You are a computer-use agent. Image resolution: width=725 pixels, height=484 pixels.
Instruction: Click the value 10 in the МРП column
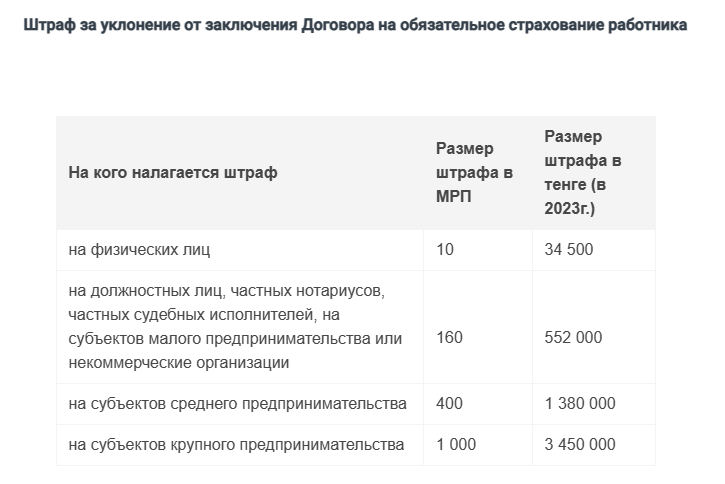click(445, 250)
